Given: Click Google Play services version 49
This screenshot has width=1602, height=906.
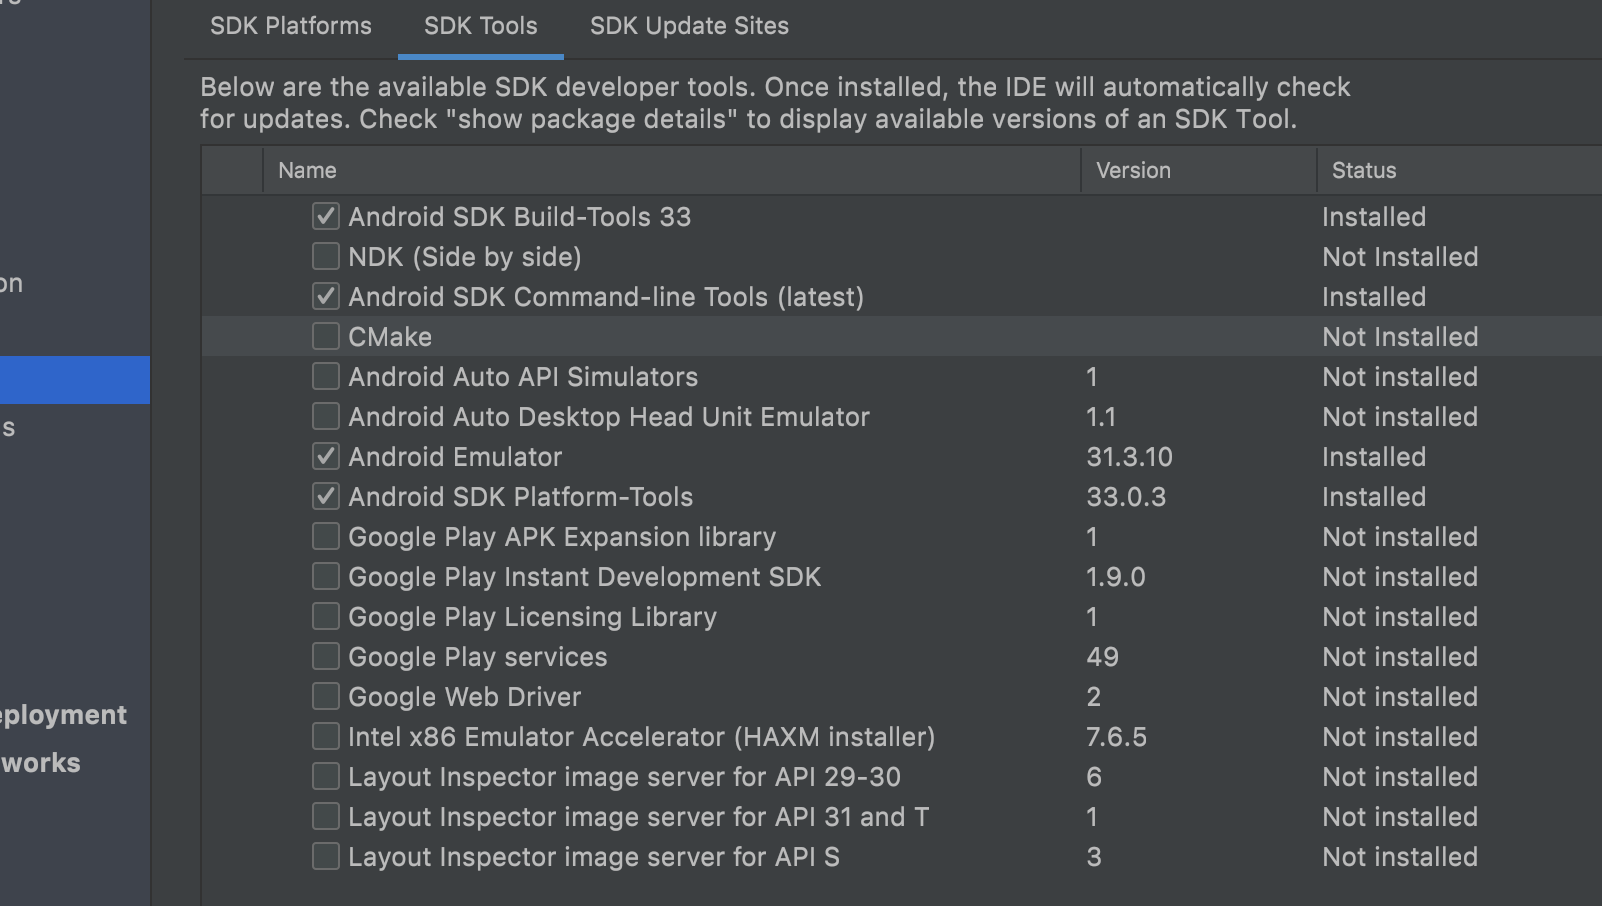Looking at the screenshot, I should click(x=1102, y=657).
